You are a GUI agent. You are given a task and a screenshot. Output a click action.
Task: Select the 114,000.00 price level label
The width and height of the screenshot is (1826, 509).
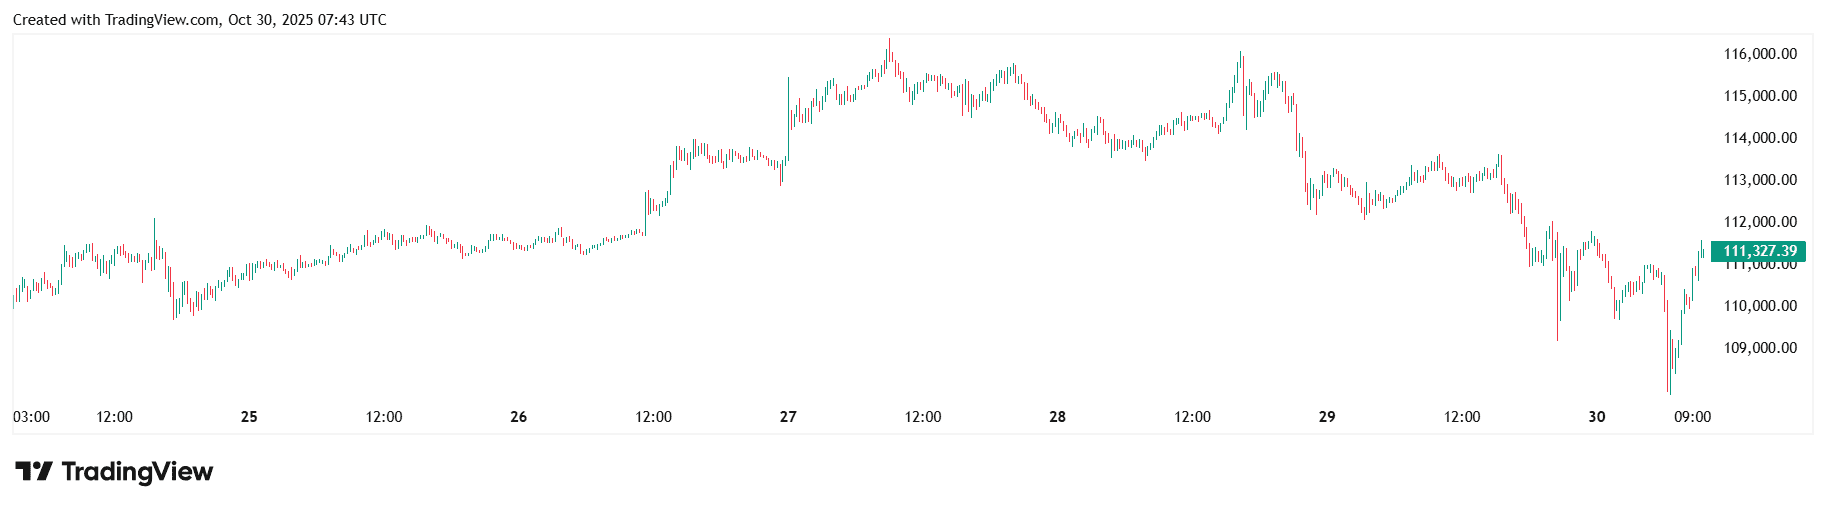pyautogui.click(x=1760, y=138)
